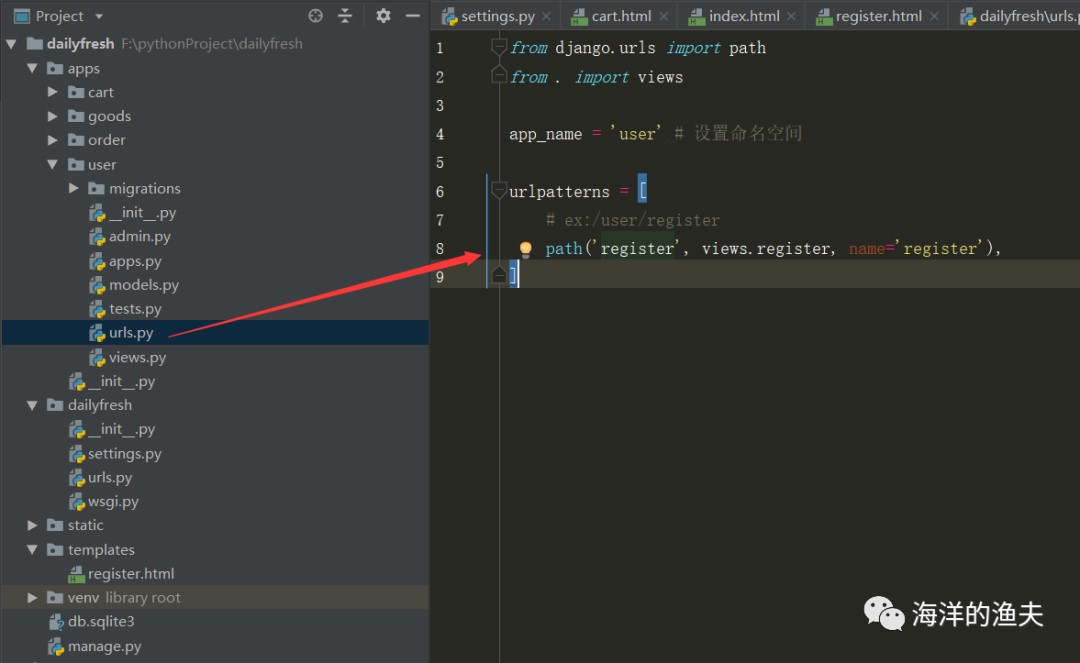Hide the Project tool window
This screenshot has height=663, width=1080.
(x=413, y=16)
